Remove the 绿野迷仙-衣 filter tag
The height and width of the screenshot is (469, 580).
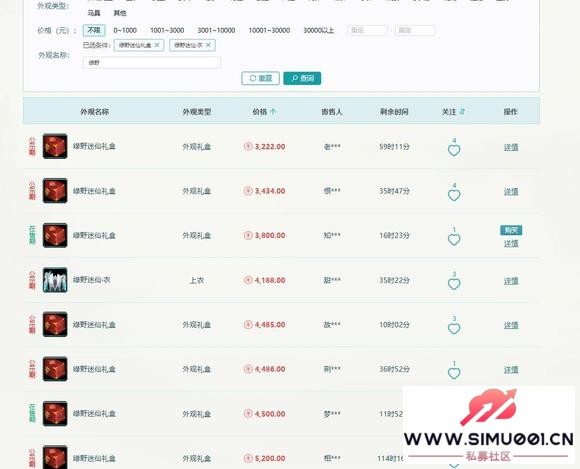pyautogui.click(x=208, y=45)
